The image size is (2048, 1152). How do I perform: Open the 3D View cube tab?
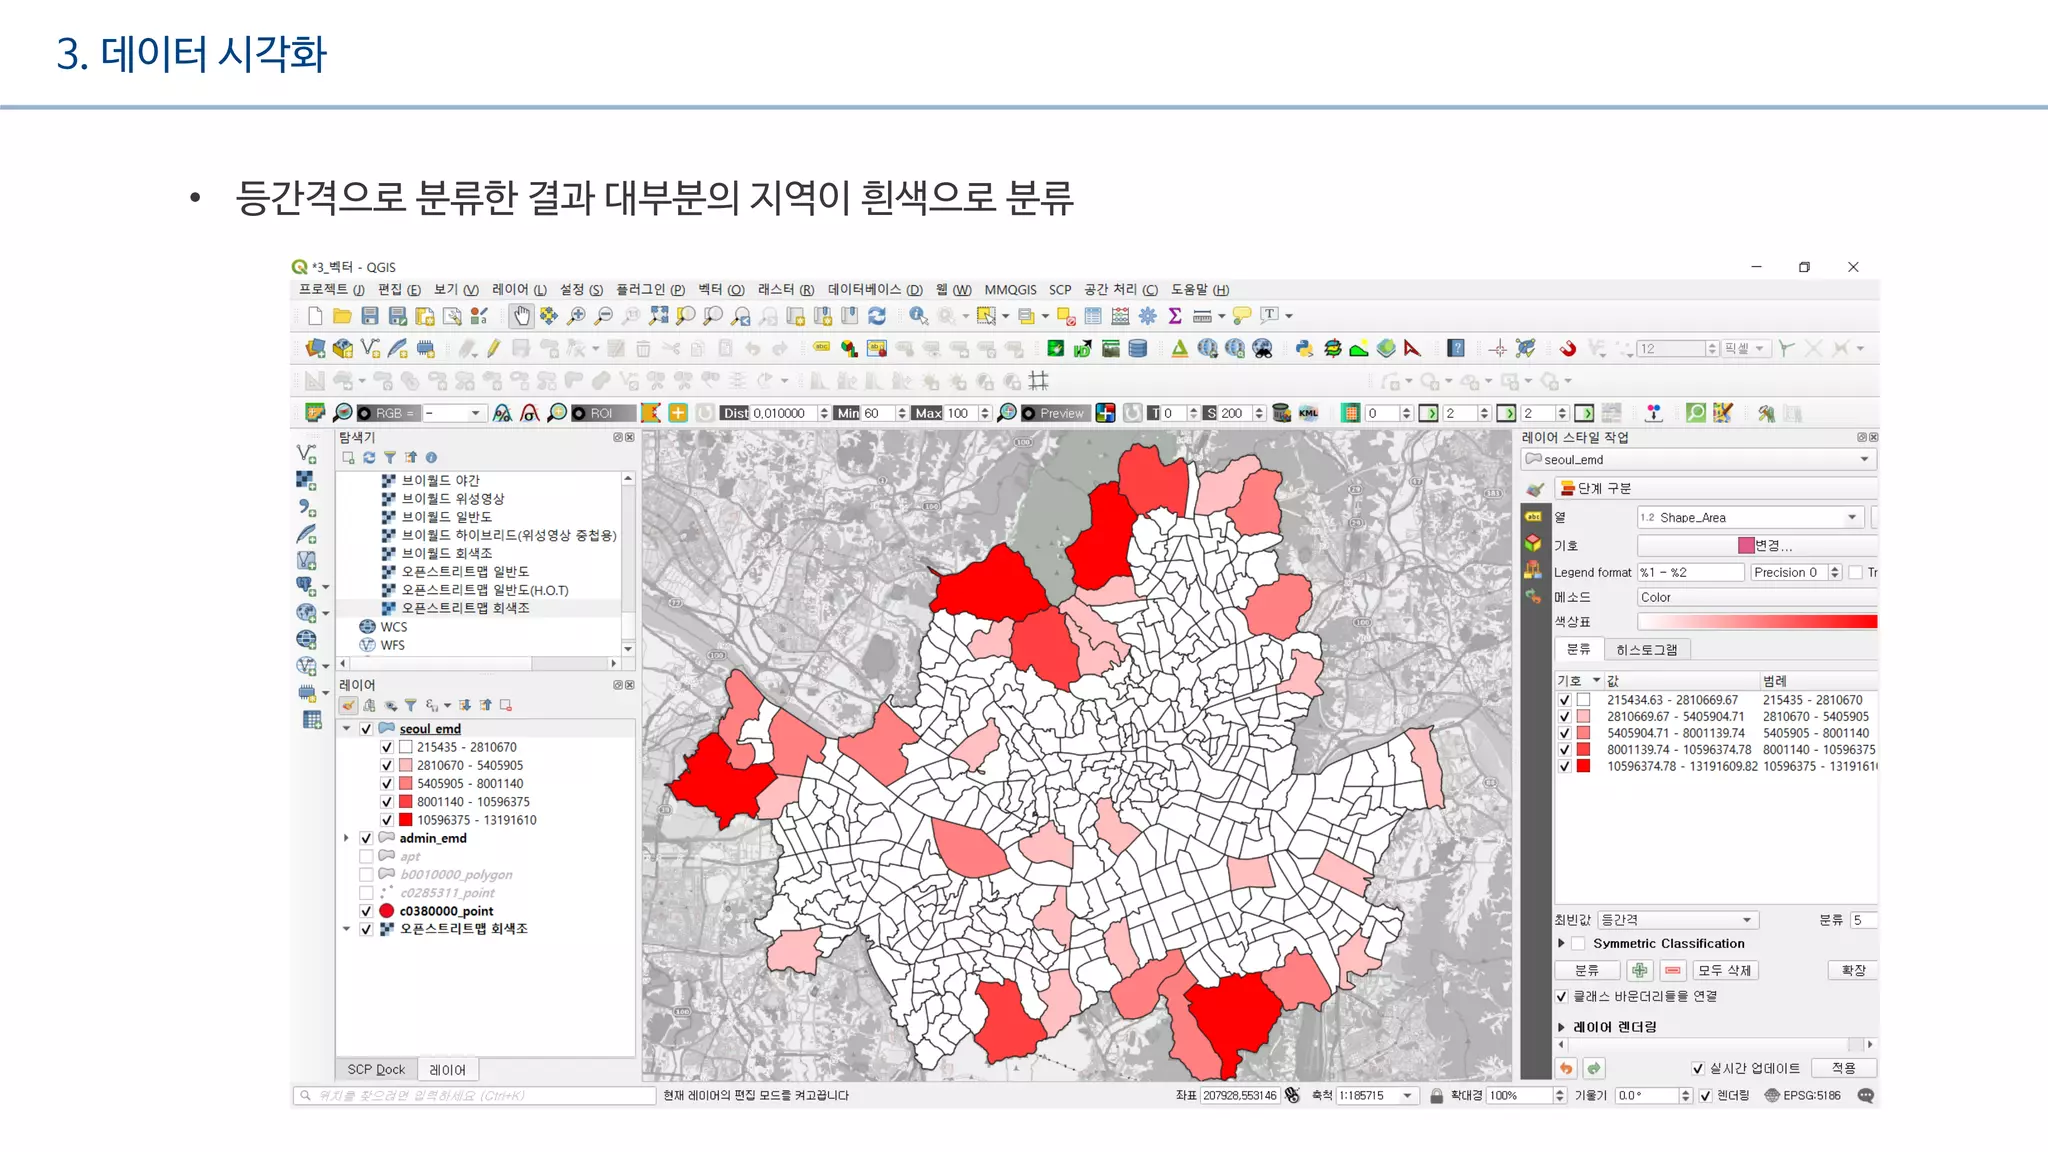click(x=1533, y=543)
